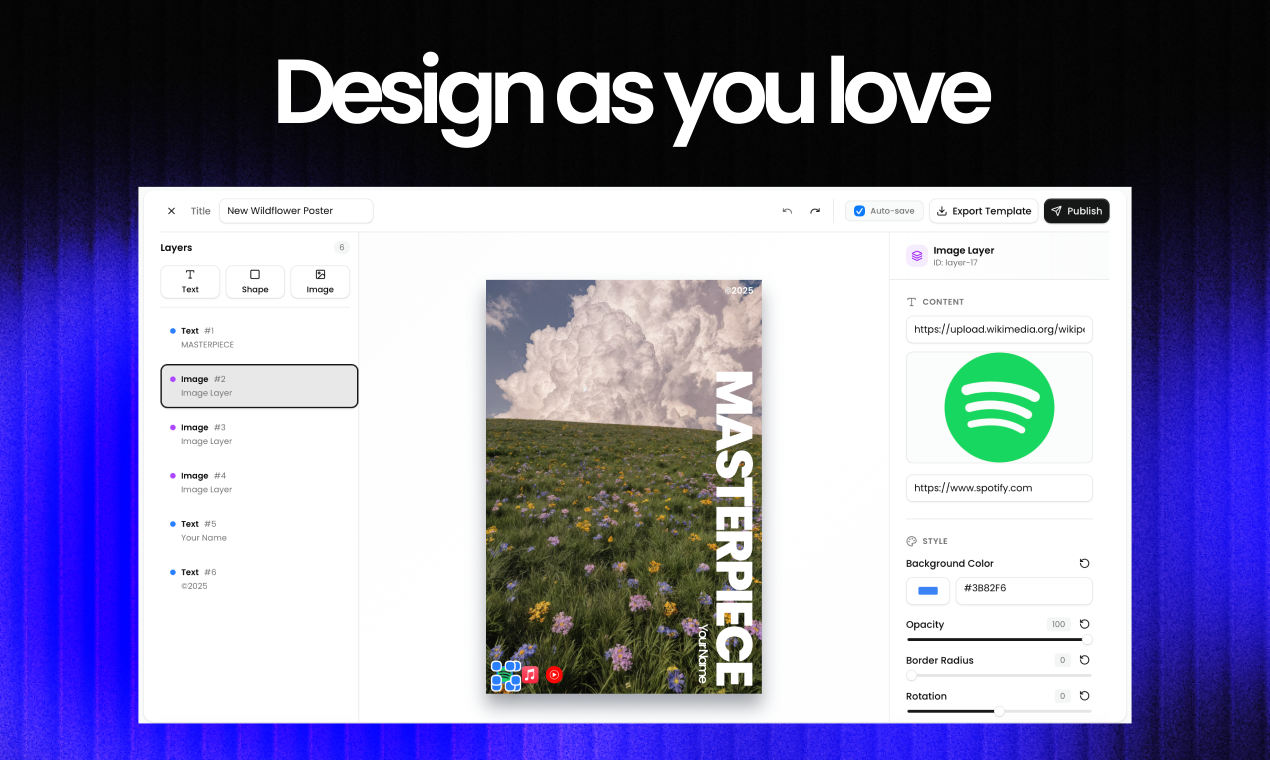Add a new layer with the Shape tool
This screenshot has width=1270, height=760.
click(x=254, y=281)
